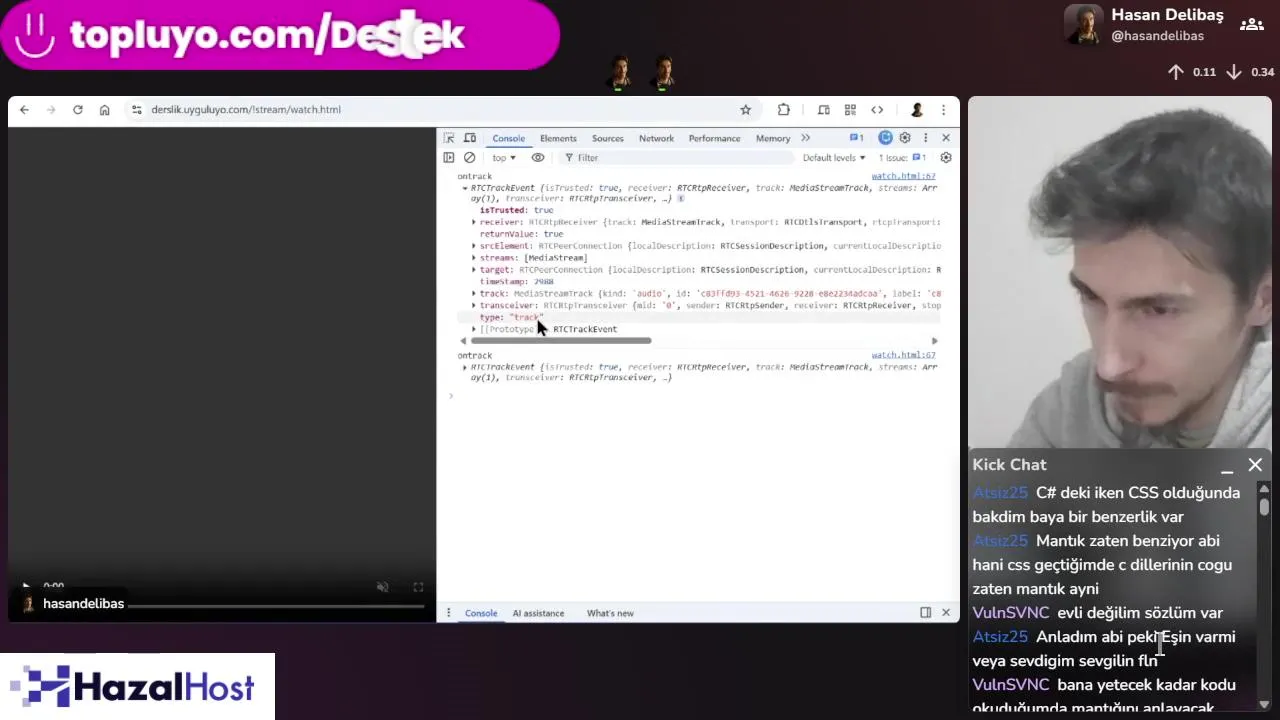Open the 'top' JavaScript context dropdown
Image resolution: width=1280 pixels, height=720 pixels.
click(504, 158)
